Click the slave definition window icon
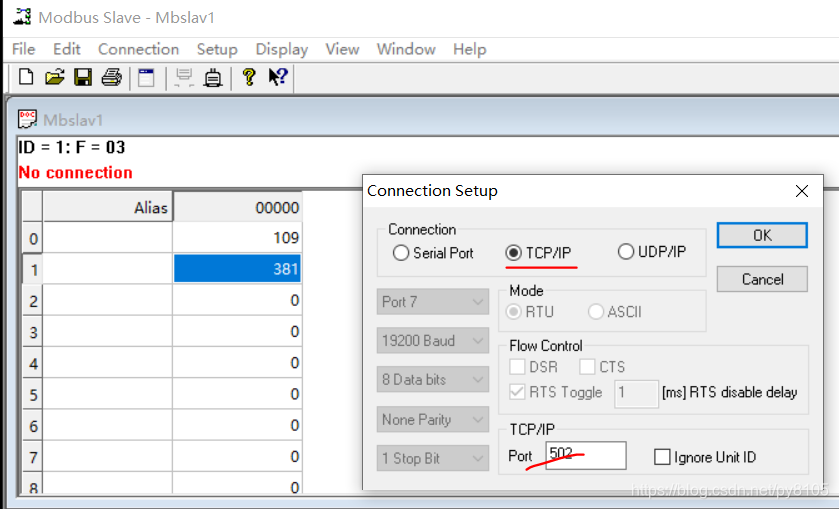Image resolution: width=839 pixels, height=509 pixels. 146,78
